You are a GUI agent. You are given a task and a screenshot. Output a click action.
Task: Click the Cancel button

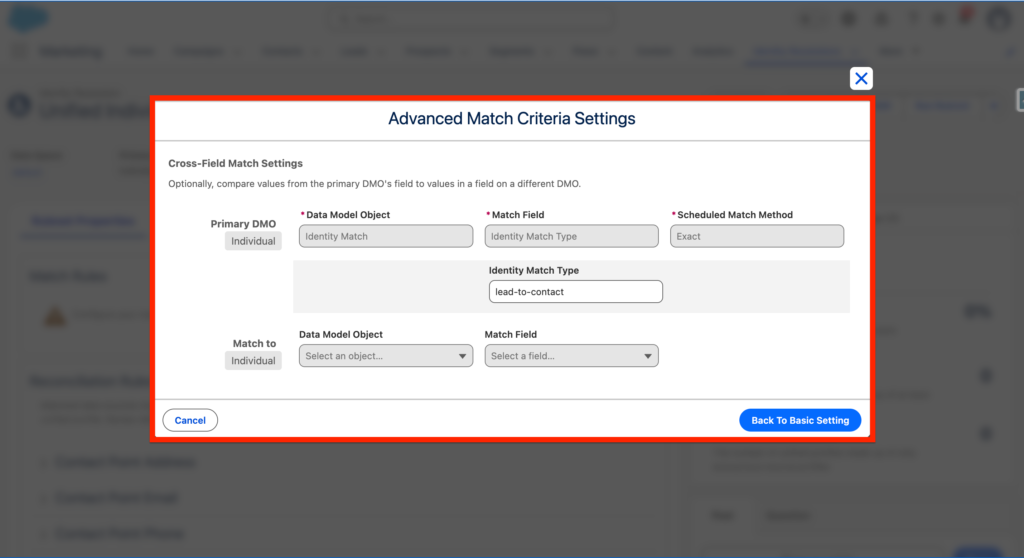(x=190, y=420)
